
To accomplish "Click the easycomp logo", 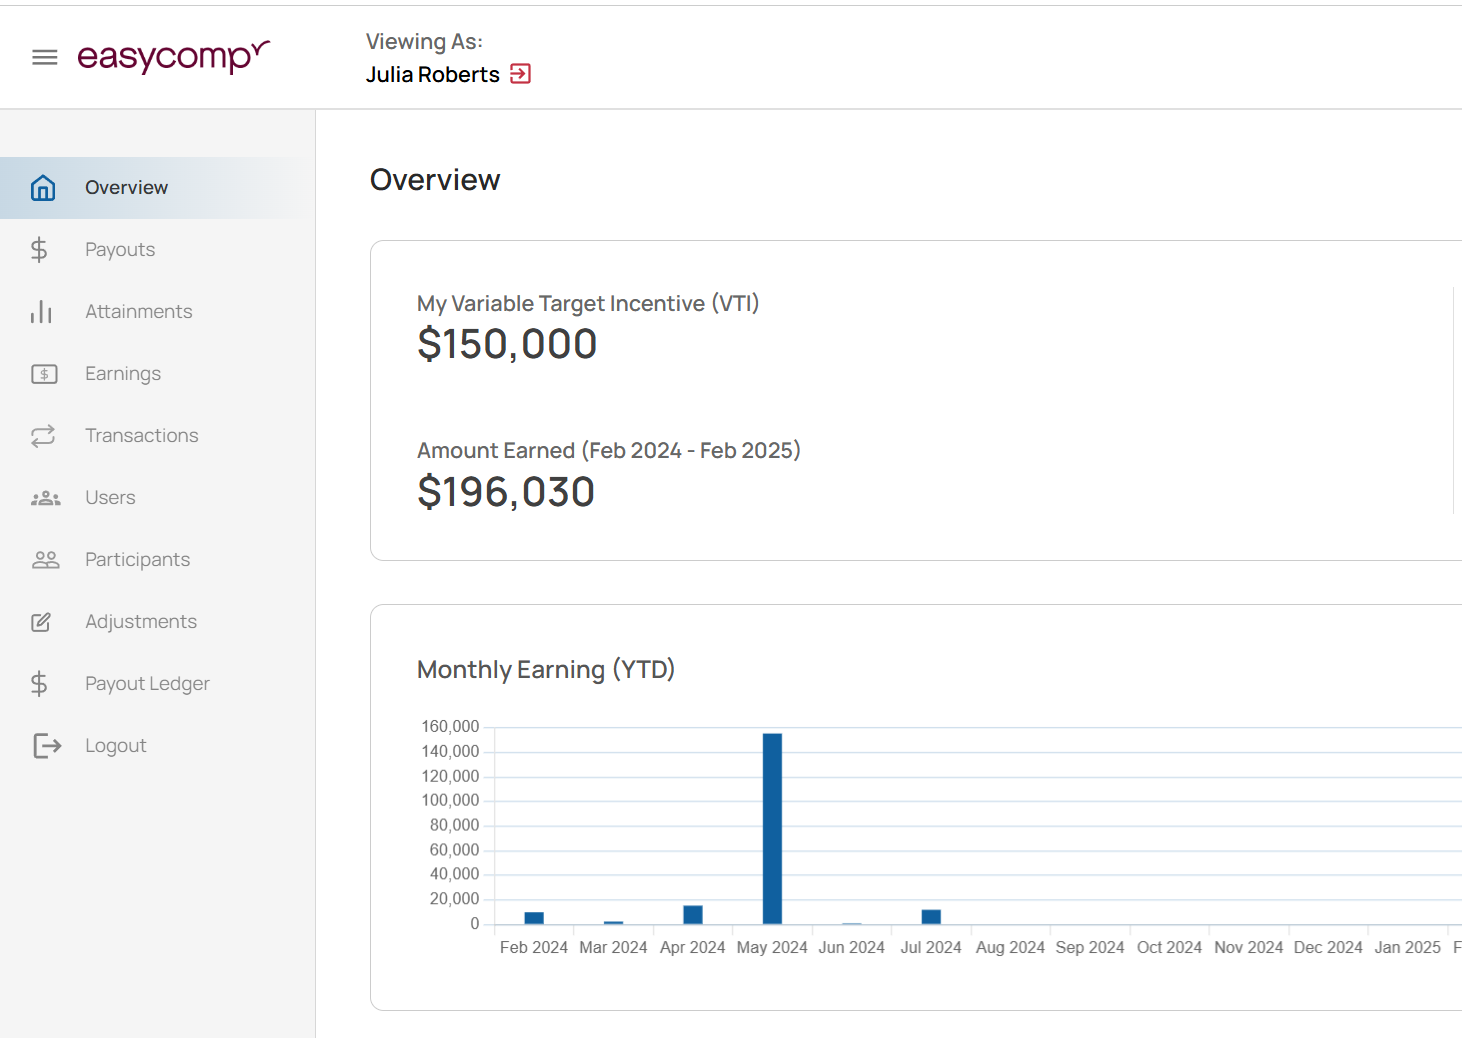I will coord(173,57).
